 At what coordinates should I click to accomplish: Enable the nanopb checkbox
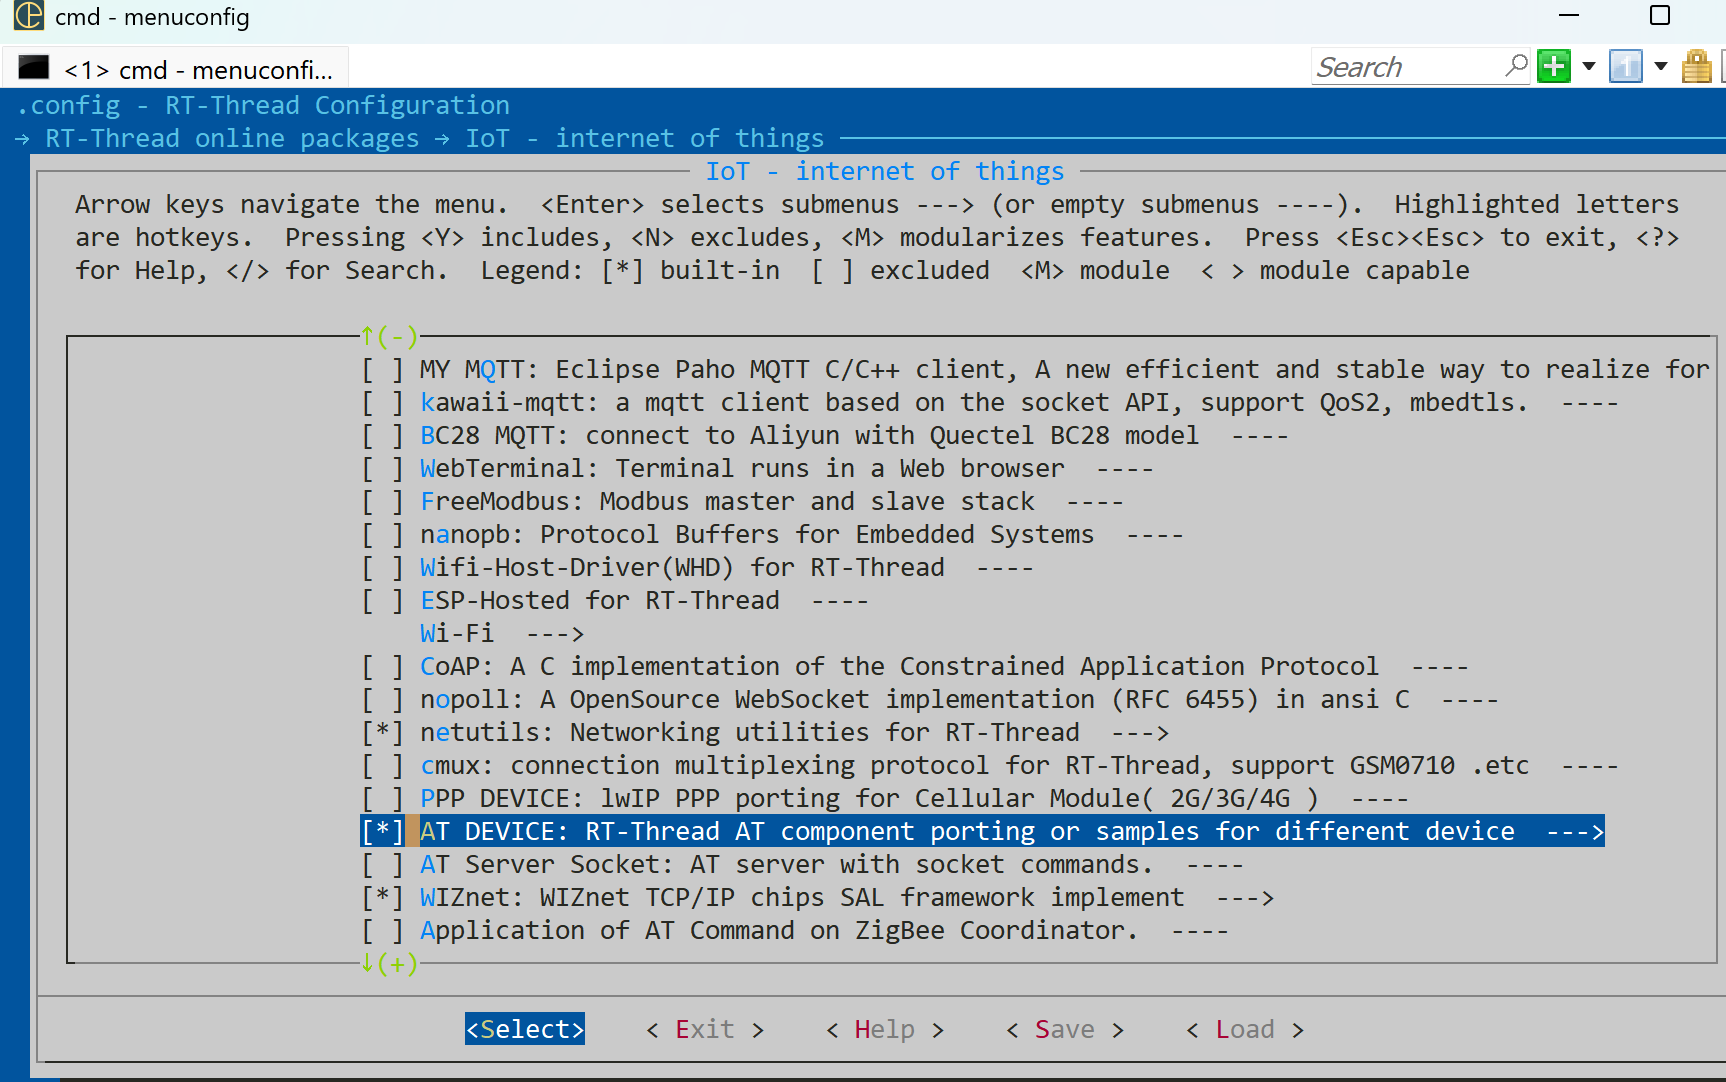coord(383,535)
